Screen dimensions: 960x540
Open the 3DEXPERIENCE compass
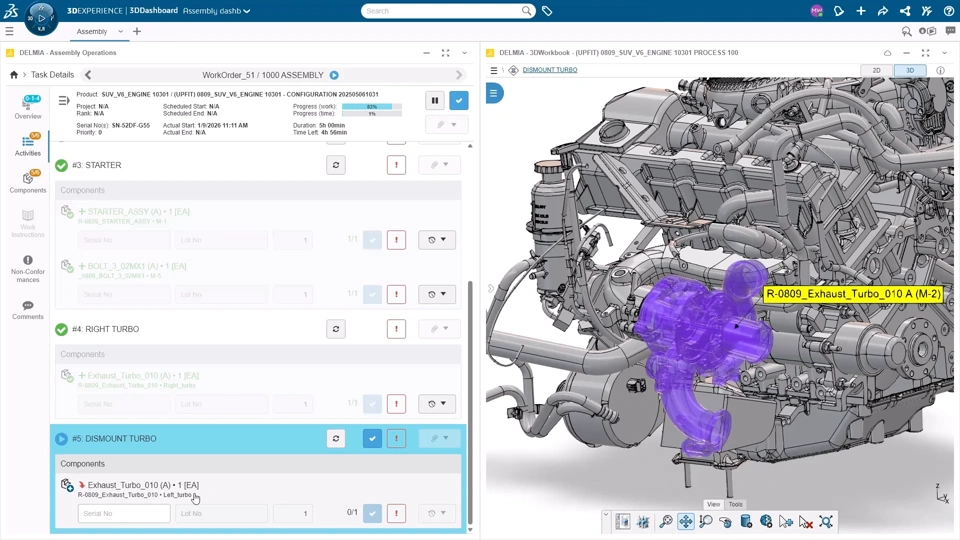pos(42,18)
